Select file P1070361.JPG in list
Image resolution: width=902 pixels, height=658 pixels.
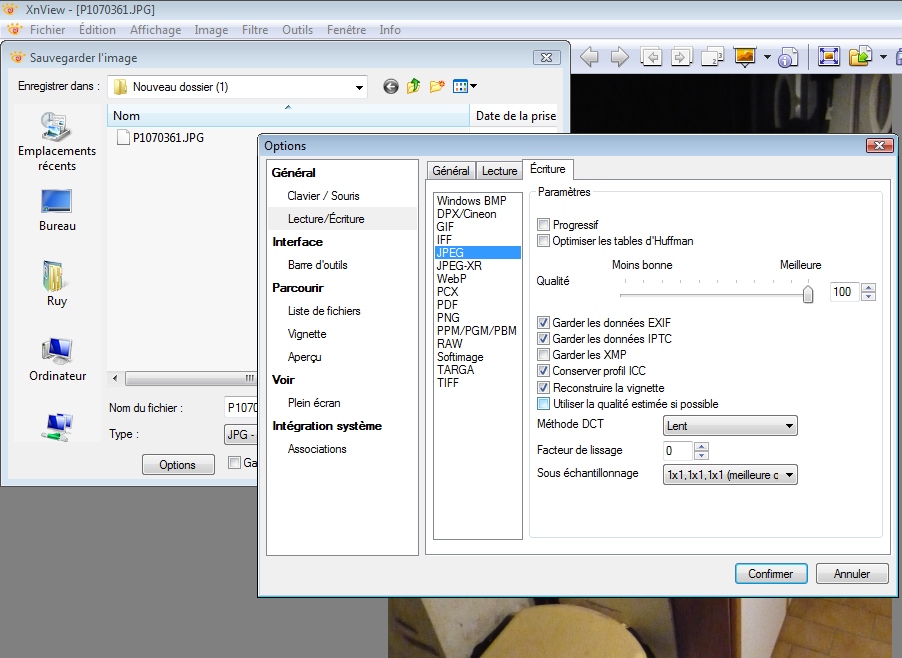tap(160, 137)
